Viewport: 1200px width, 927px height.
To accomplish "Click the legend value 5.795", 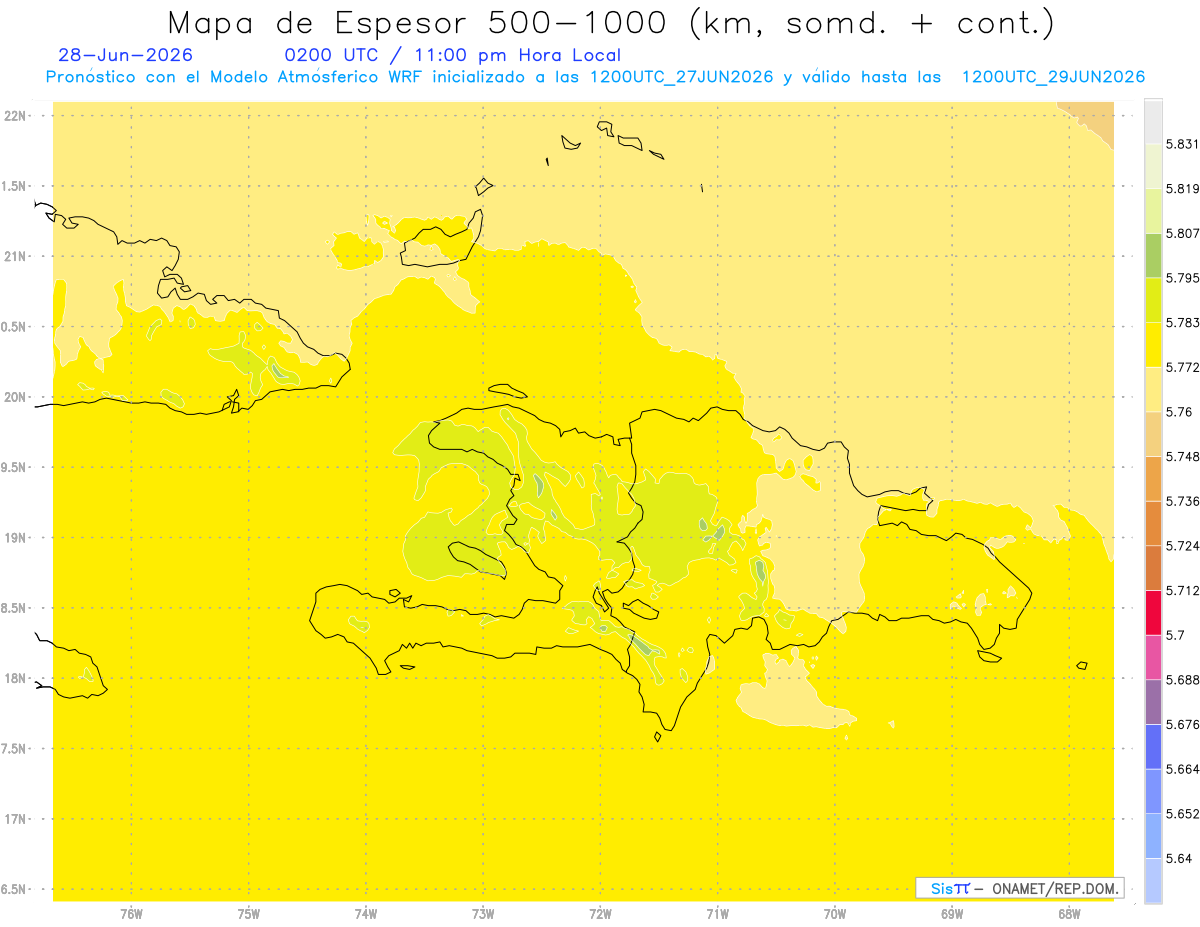I will point(1182,278).
